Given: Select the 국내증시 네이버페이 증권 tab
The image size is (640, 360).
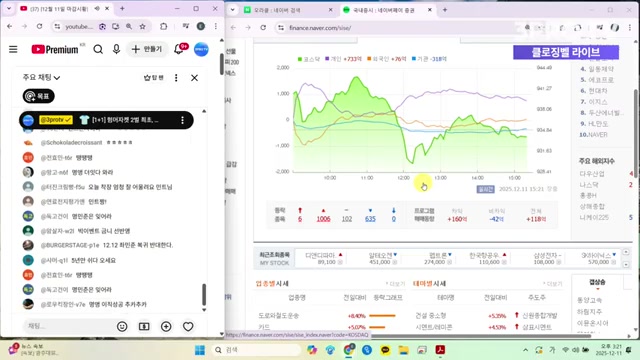Looking at the screenshot, I should pyautogui.click(x=383, y=10).
